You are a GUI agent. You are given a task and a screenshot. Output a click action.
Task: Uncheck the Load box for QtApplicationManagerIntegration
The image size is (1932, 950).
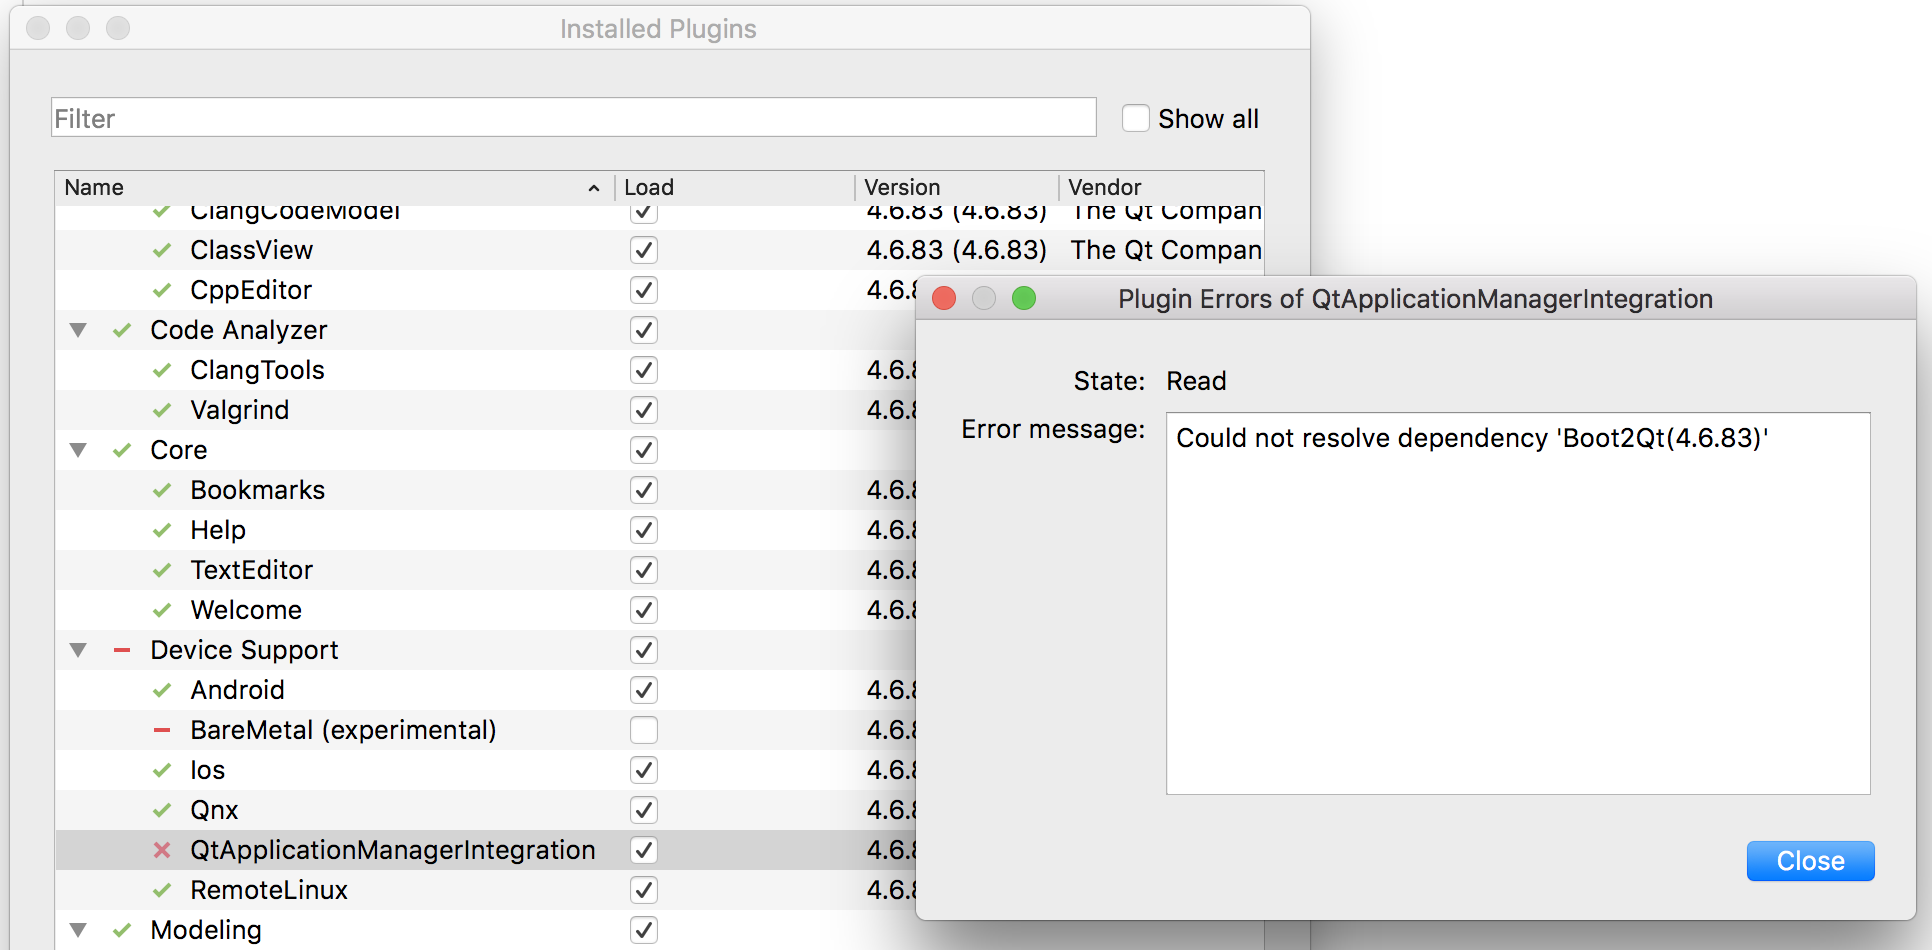pos(643,850)
